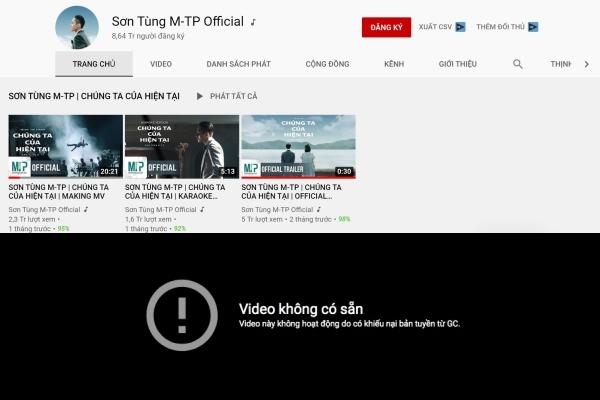This screenshot has width=600, height=400.
Task: Expand more channel tabs with right chevron
Action: pyautogui.click(x=587, y=64)
